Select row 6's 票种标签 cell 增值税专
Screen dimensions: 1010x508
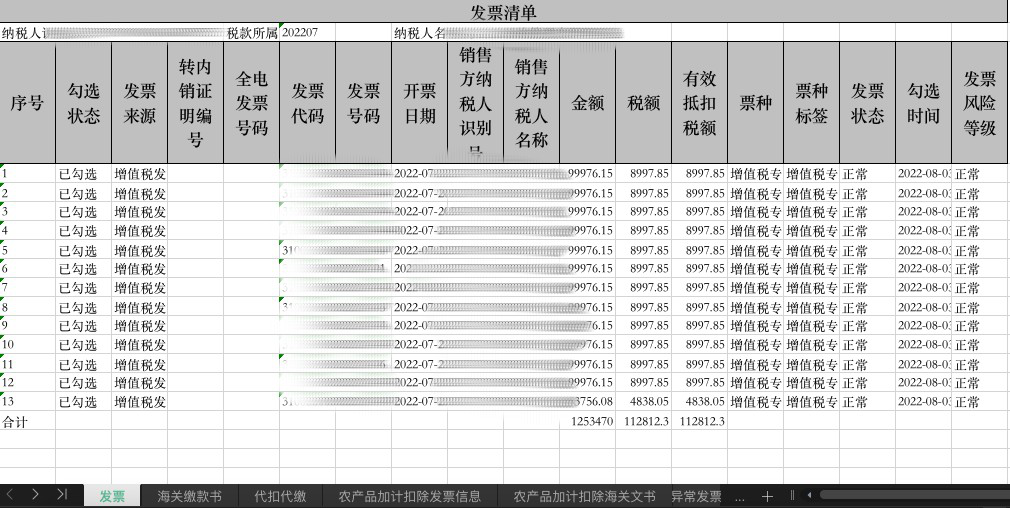812,268
